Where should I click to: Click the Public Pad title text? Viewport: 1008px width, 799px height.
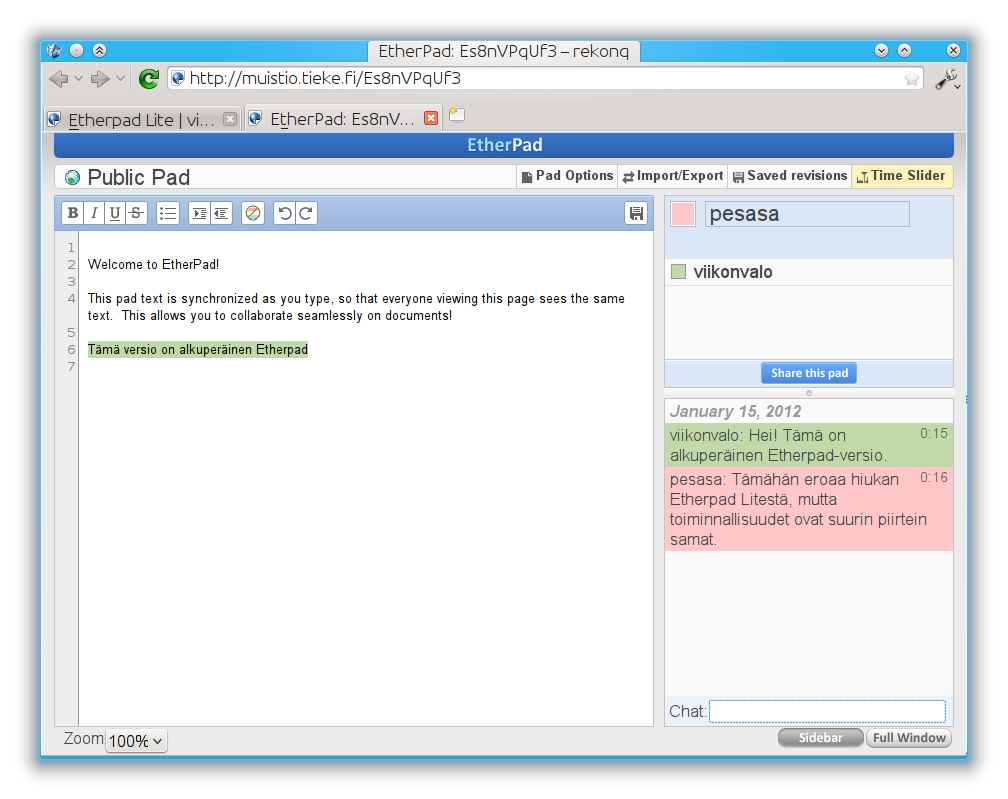click(x=138, y=177)
